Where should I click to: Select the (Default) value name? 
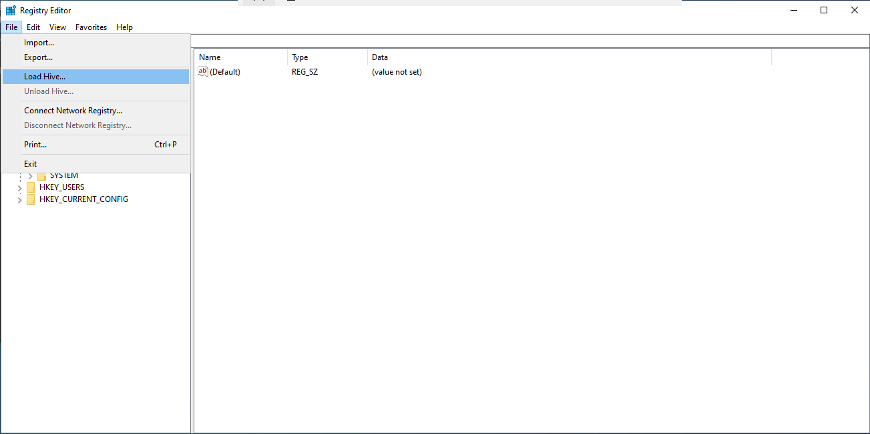(225, 72)
